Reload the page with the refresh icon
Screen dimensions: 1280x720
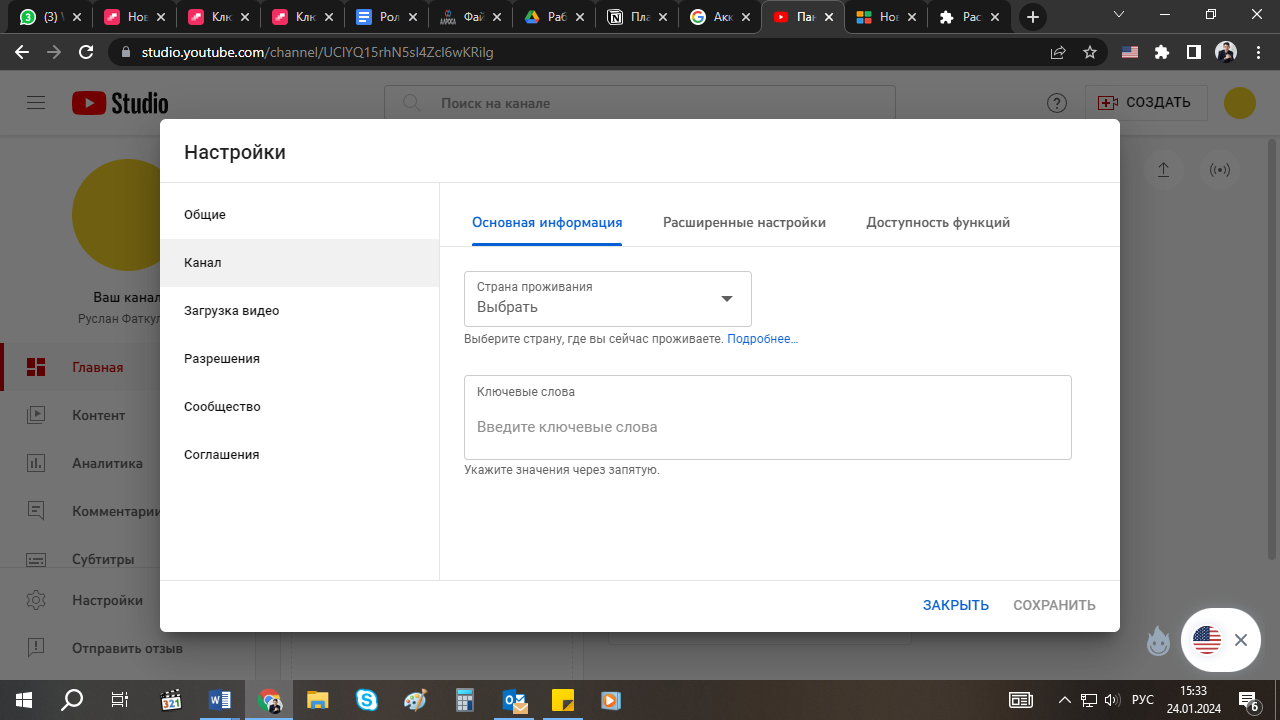tap(87, 52)
